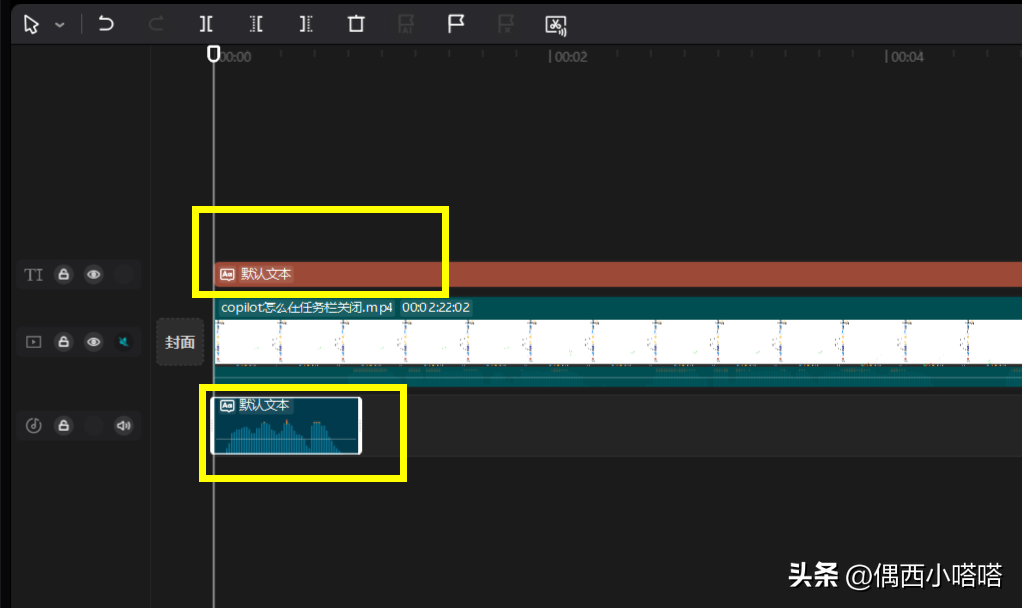Image resolution: width=1022 pixels, height=608 pixels.
Task: Add a marker flag on timeline
Action: tap(456, 24)
